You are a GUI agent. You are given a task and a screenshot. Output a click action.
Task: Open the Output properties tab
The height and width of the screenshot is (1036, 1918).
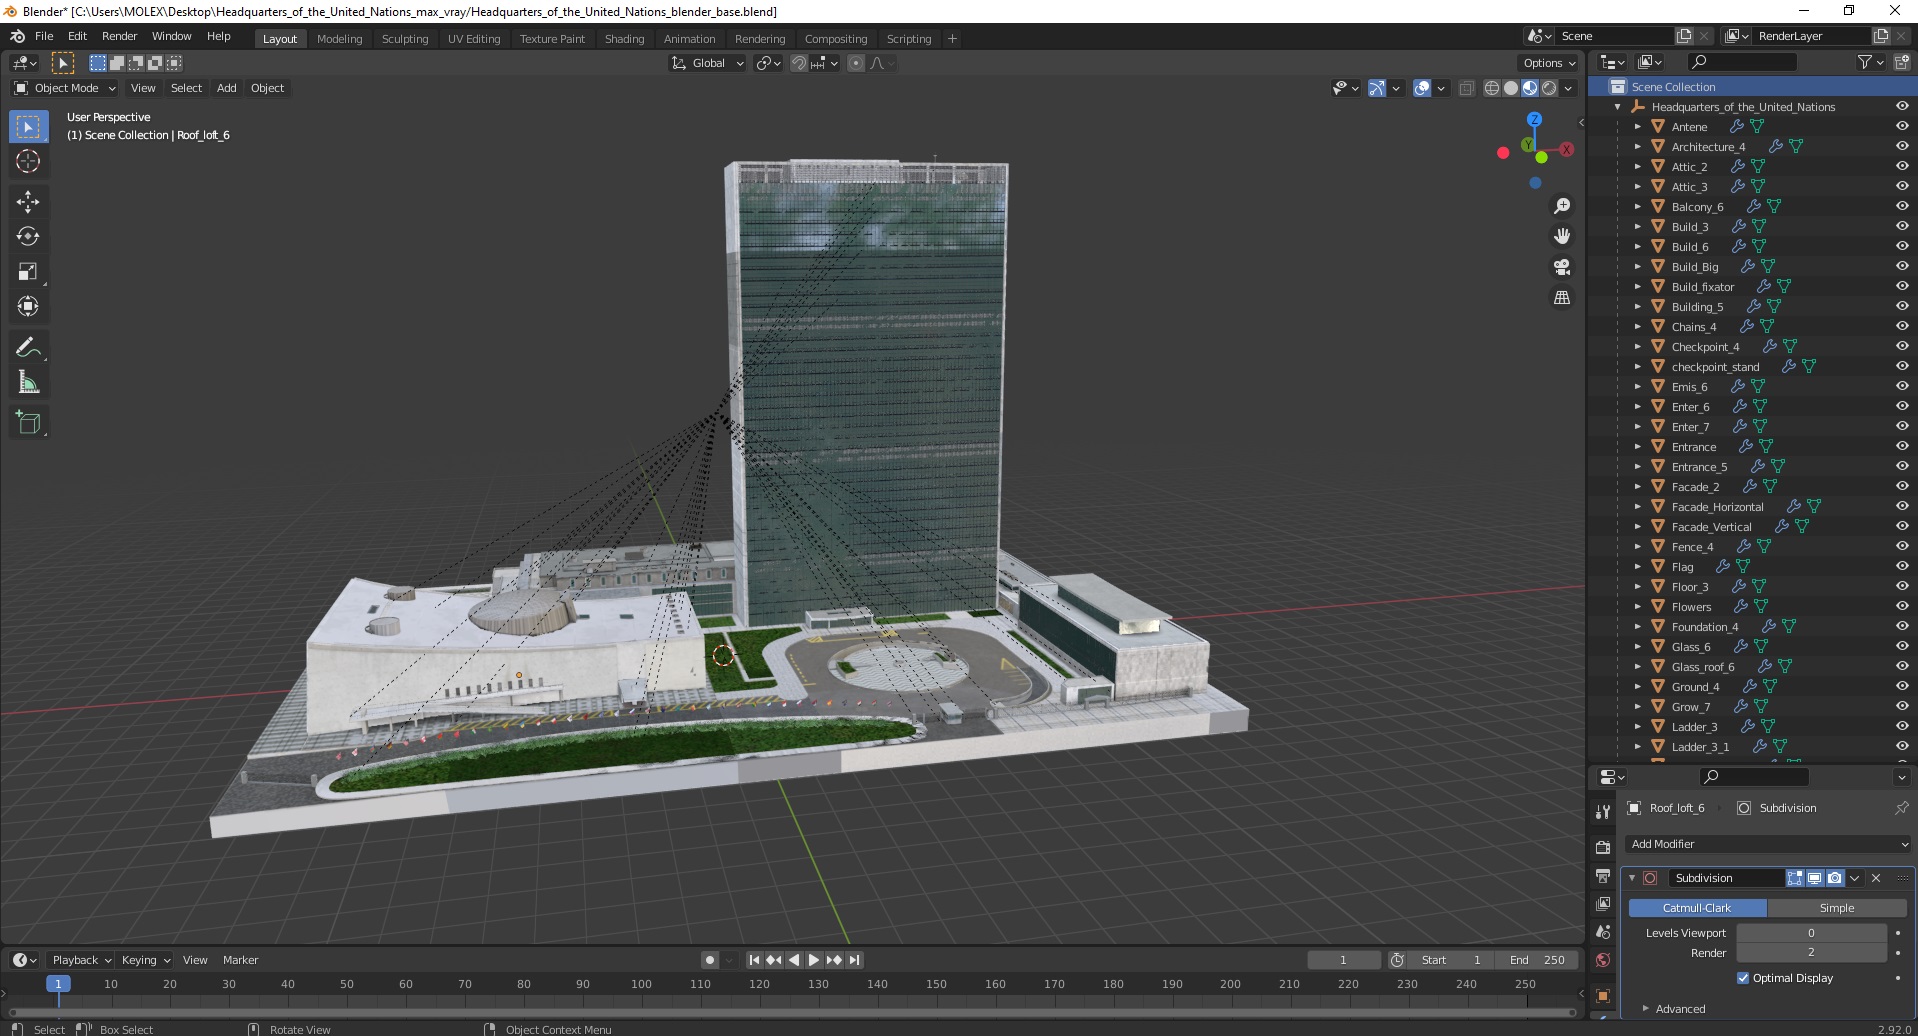1603,876
